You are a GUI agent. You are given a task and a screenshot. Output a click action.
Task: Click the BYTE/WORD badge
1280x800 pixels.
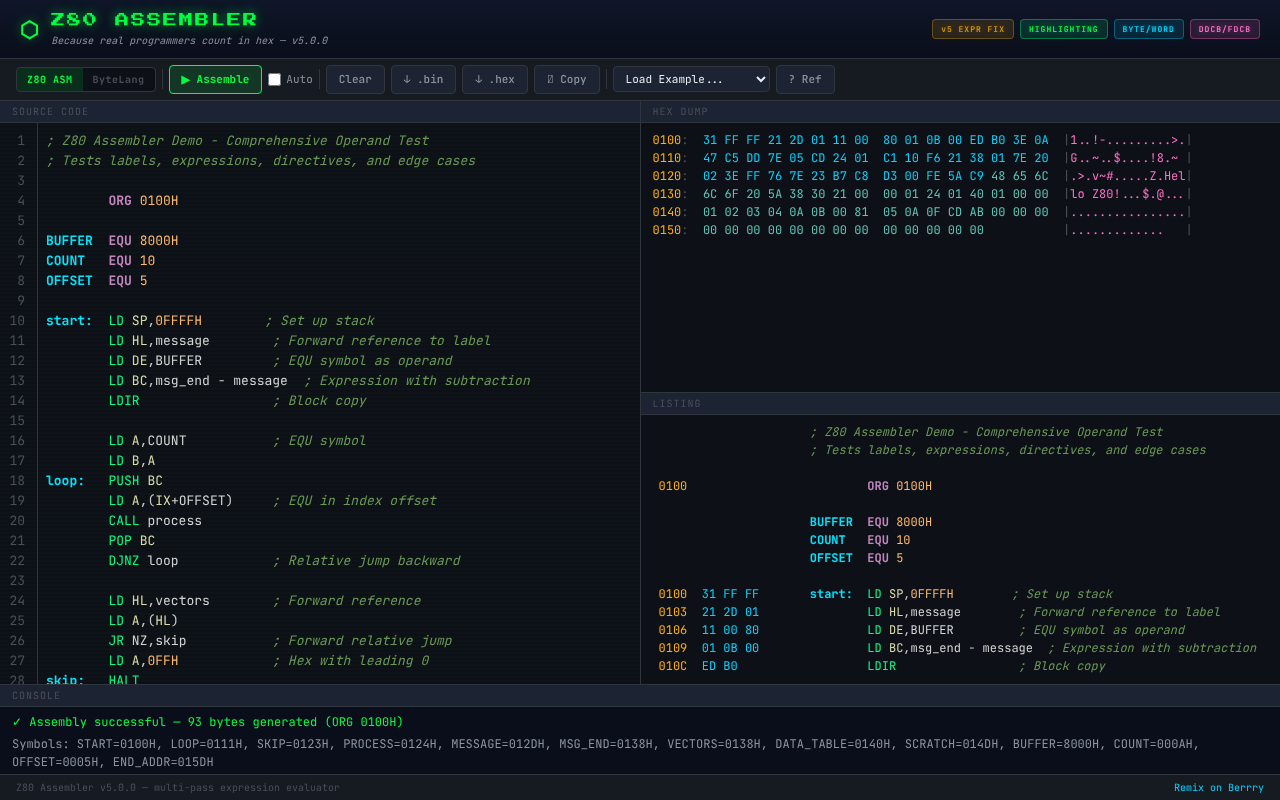[x=1149, y=29]
